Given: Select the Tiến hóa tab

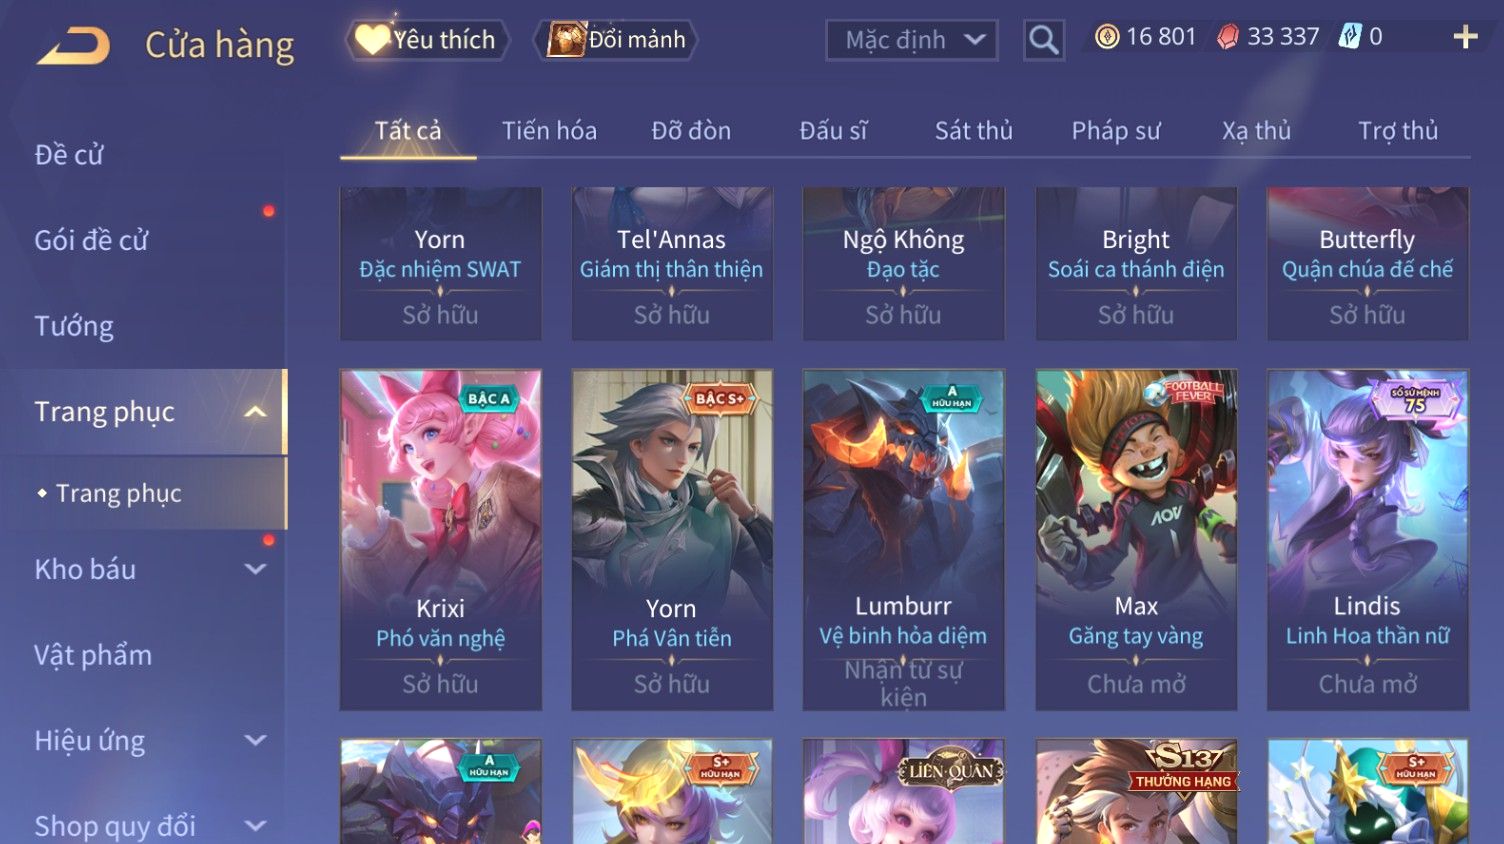Looking at the screenshot, I should 549,131.
